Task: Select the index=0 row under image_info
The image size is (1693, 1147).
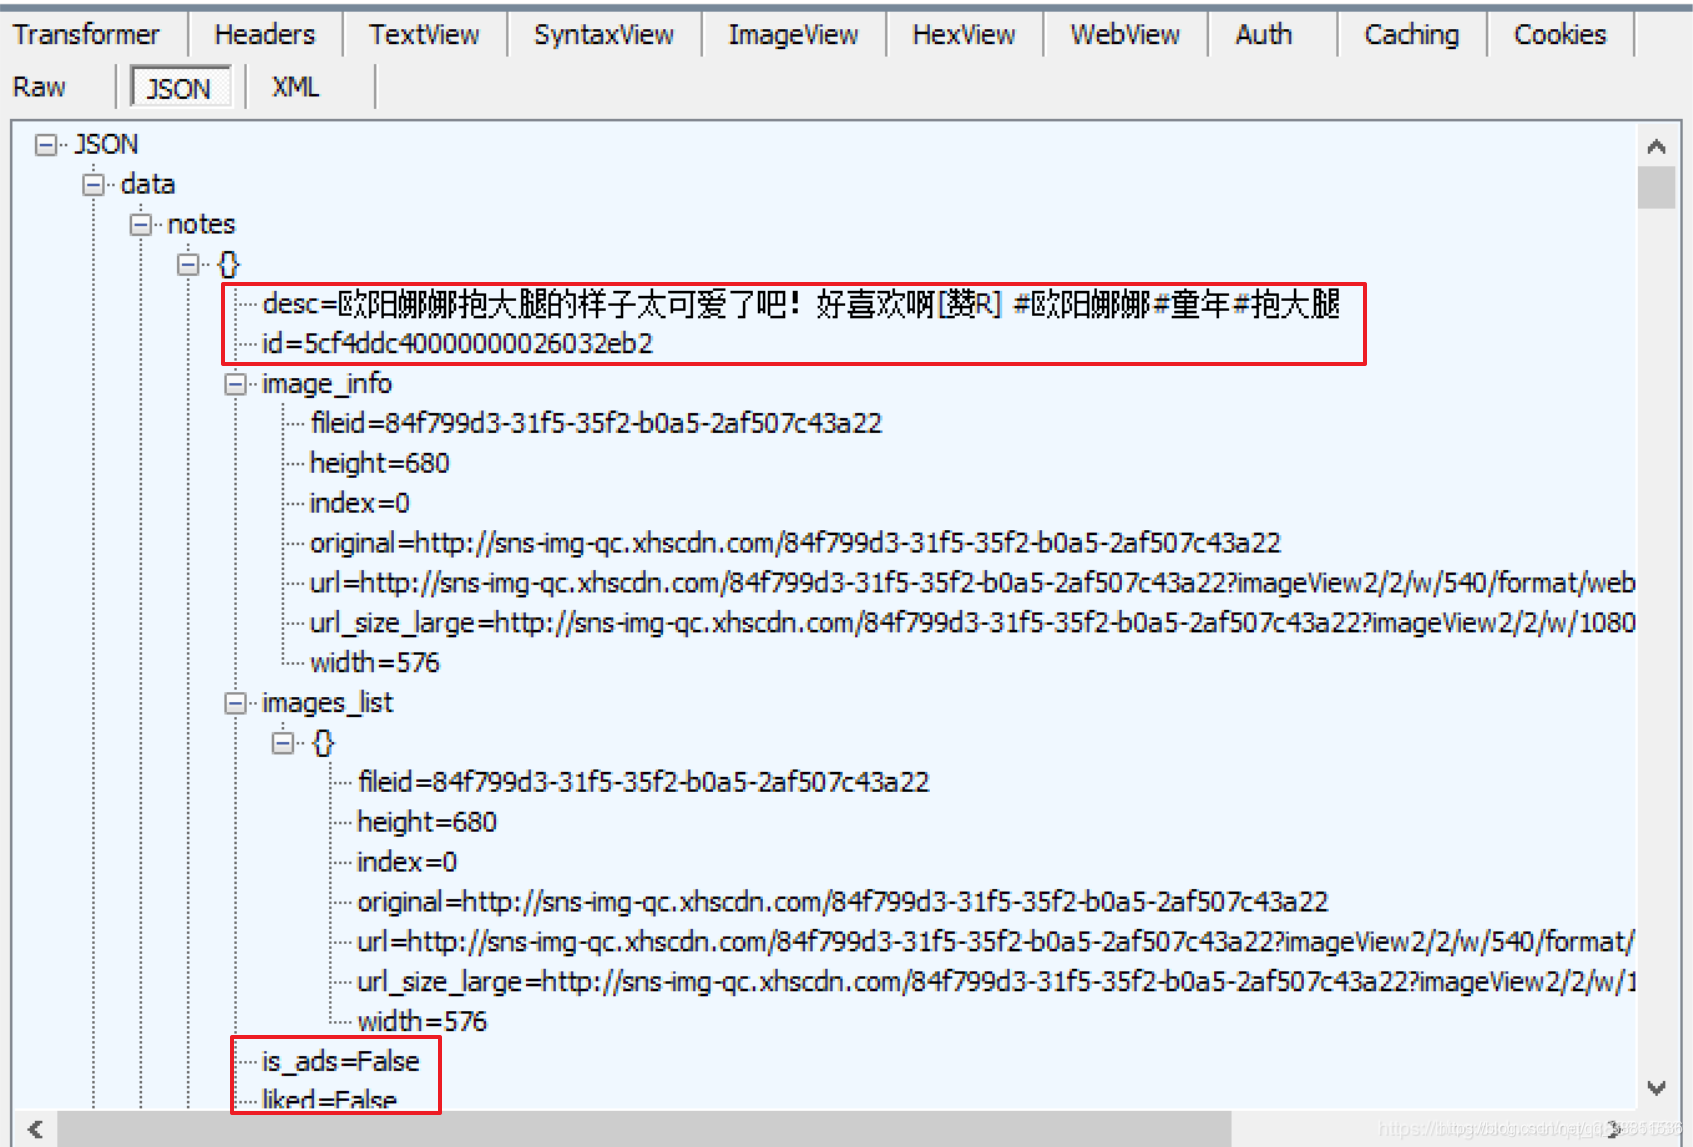Action: click(360, 503)
